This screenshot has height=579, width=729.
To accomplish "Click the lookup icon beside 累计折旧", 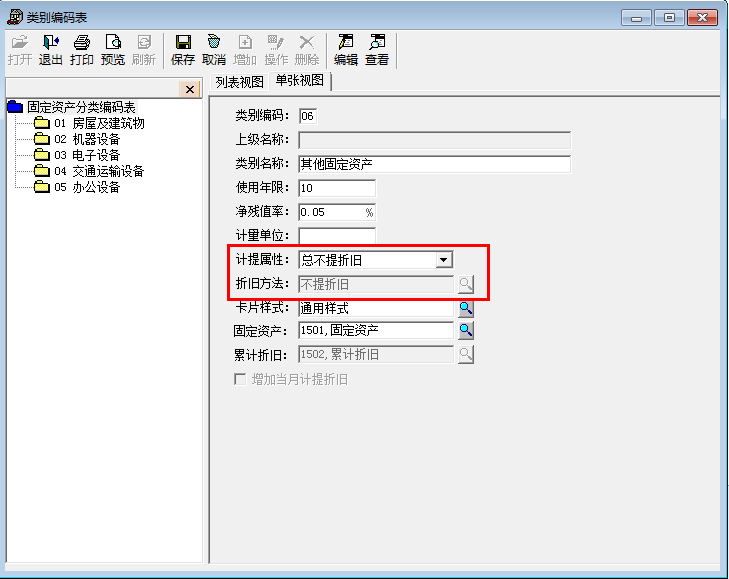I will [x=466, y=354].
